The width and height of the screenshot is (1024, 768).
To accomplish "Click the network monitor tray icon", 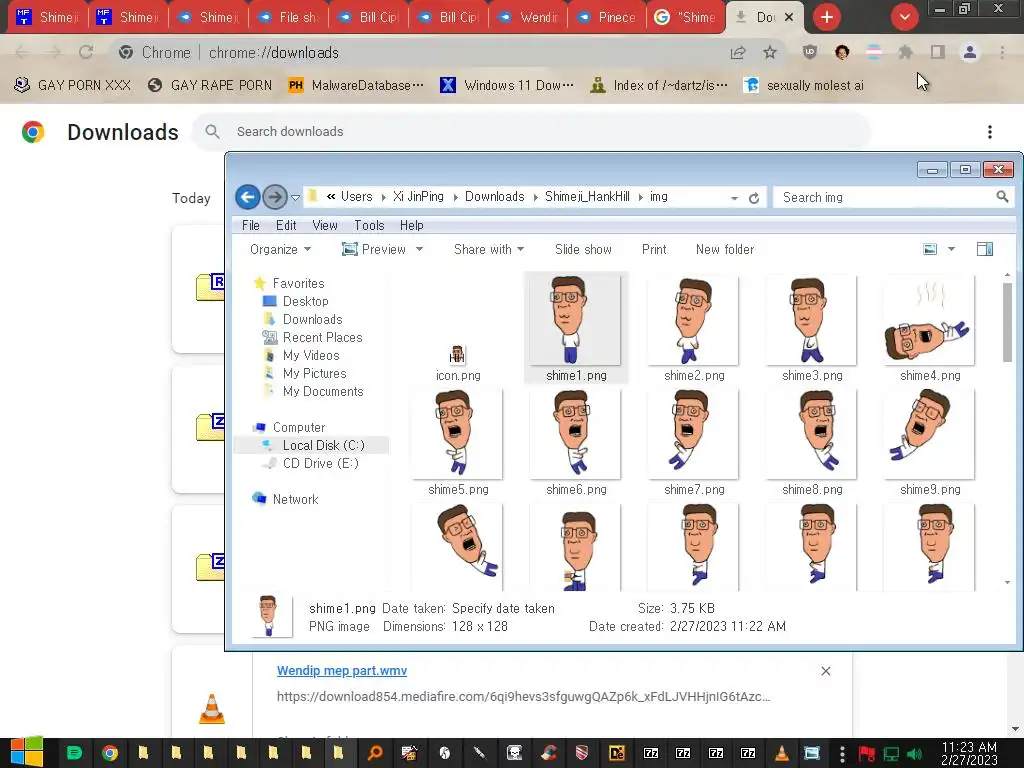I will 891,754.
